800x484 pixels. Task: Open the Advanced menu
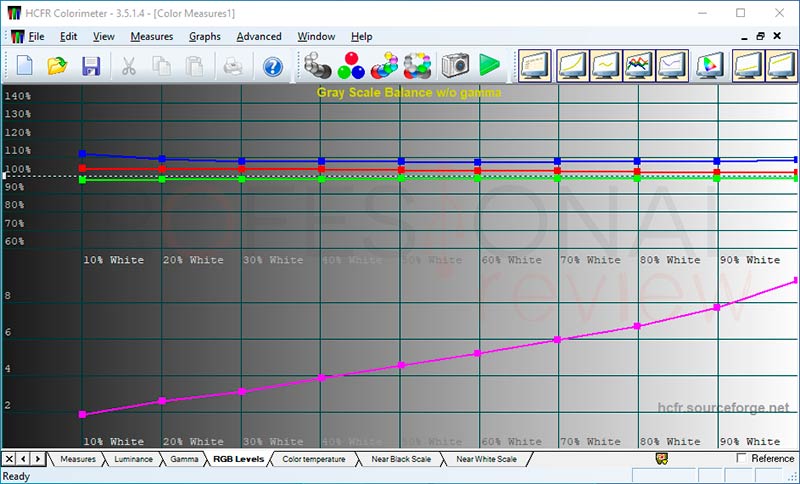point(259,37)
